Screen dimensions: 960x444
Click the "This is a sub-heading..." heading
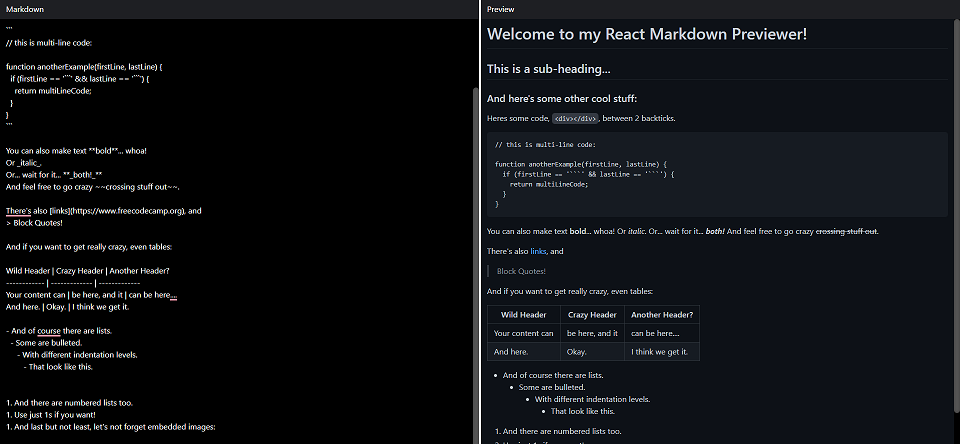click(x=549, y=69)
